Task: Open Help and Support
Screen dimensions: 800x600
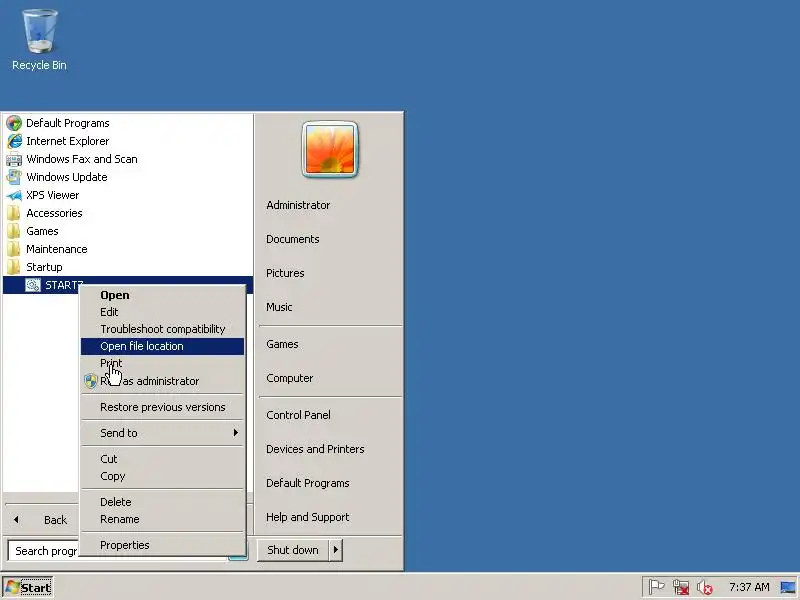Action: [307, 517]
